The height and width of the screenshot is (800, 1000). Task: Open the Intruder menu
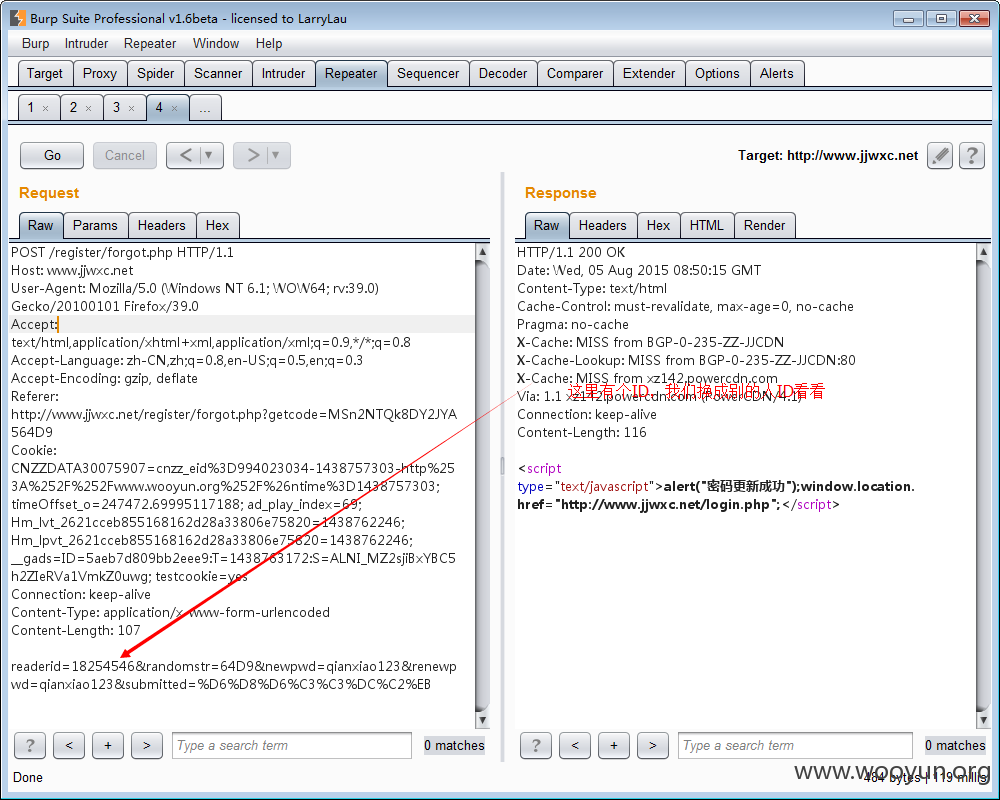click(86, 43)
